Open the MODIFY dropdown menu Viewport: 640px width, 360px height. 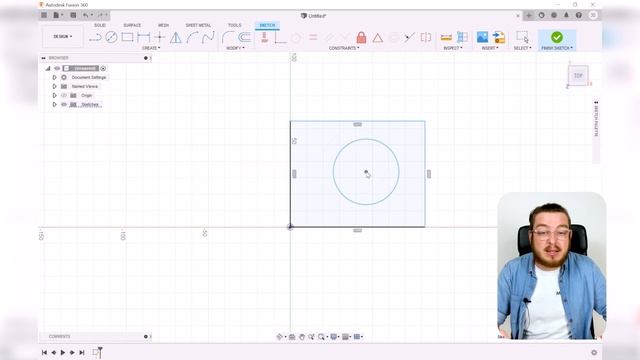[236, 48]
